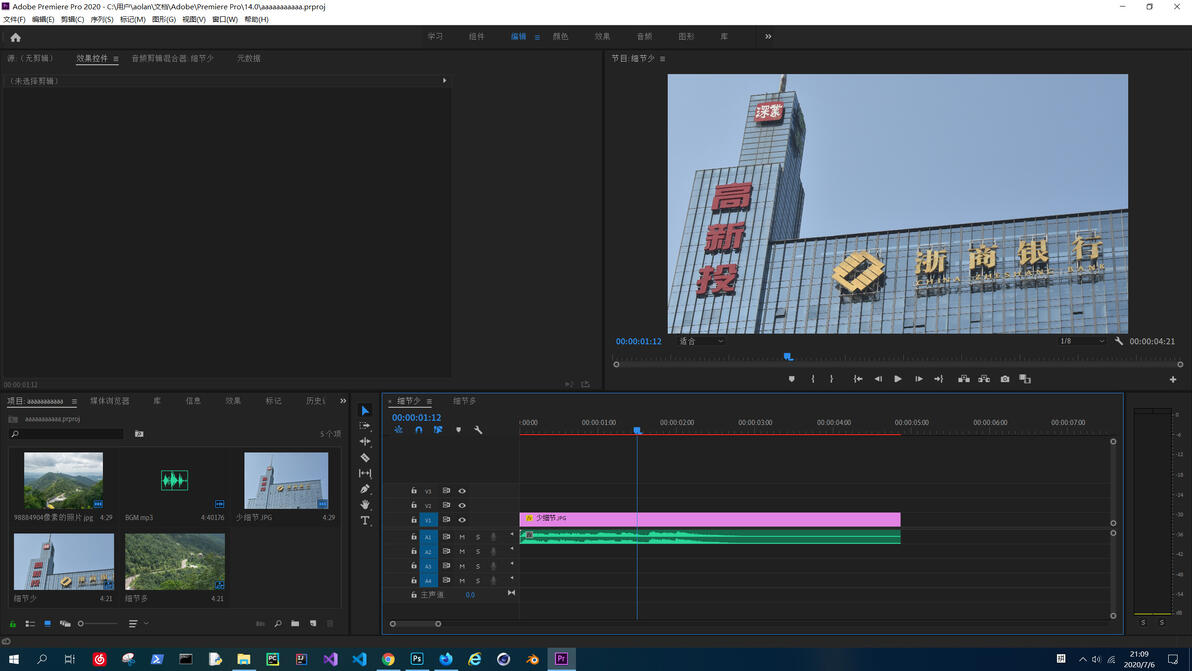Click the Extract button in program monitor
This screenshot has height=671, width=1192.
[x=984, y=378]
